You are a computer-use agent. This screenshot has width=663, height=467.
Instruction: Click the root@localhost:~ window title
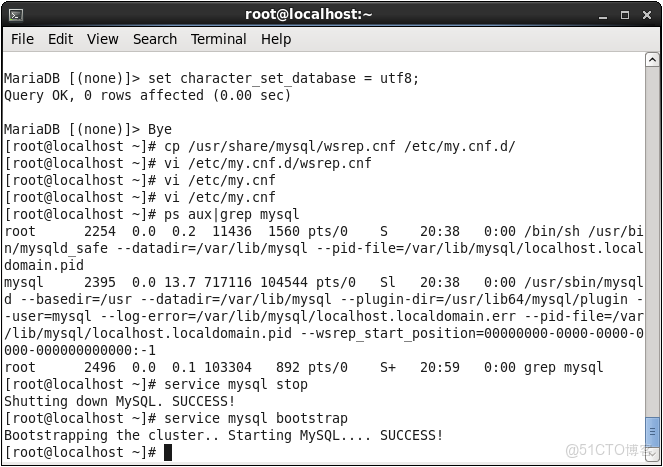pos(308,14)
